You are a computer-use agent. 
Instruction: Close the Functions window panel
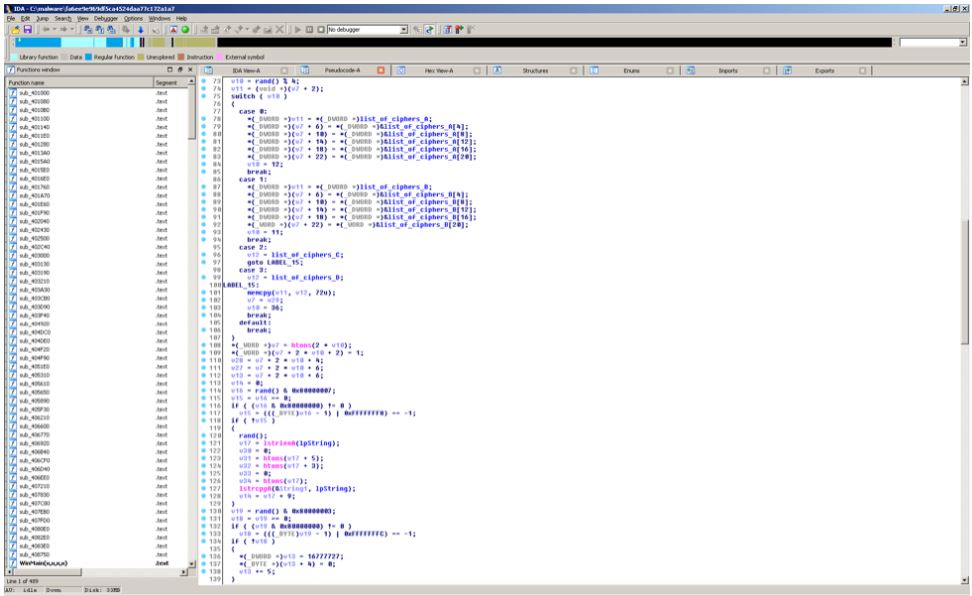(x=190, y=69)
